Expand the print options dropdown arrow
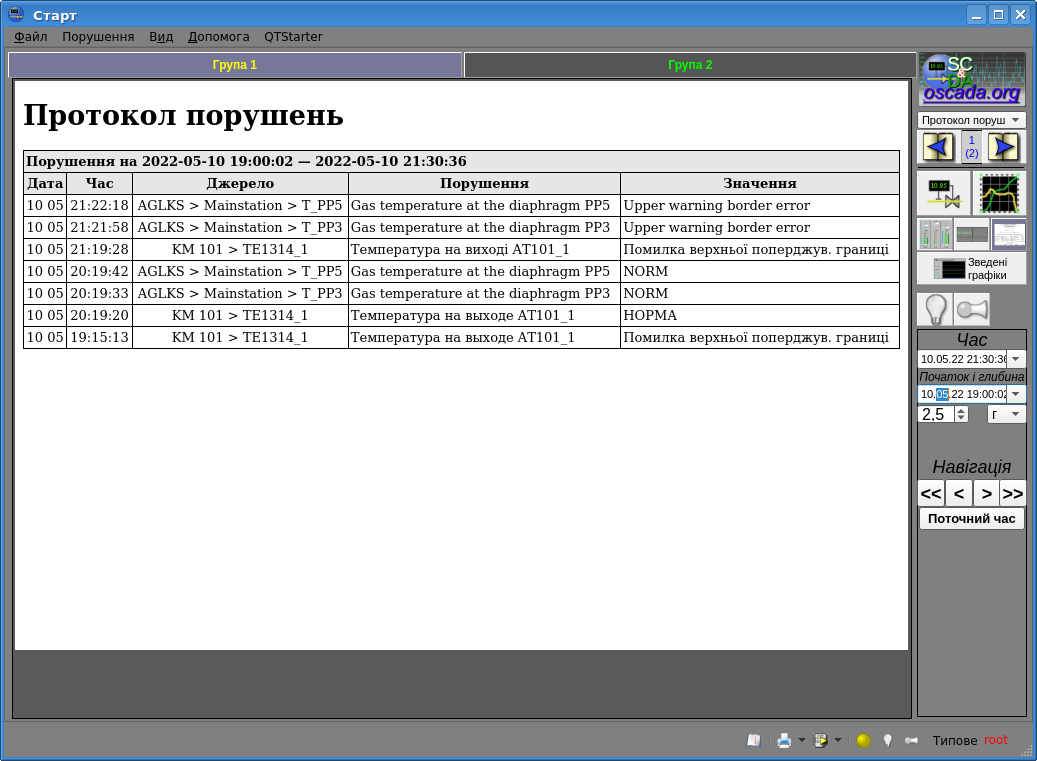 (x=801, y=740)
